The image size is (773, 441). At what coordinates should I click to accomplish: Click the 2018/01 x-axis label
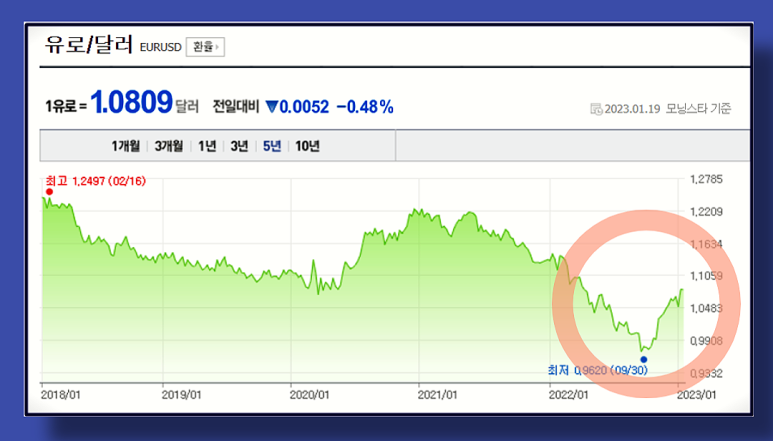click(61, 395)
